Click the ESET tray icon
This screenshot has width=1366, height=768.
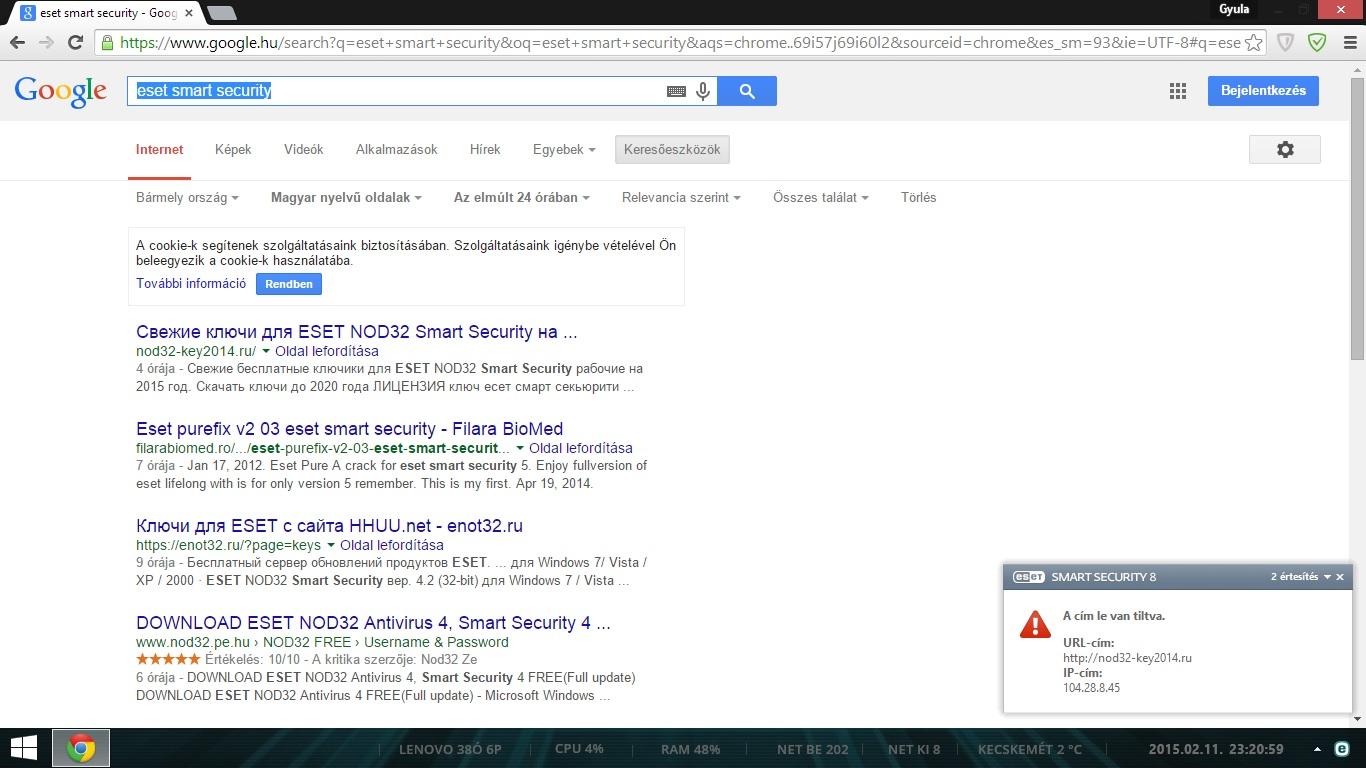tap(1342, 749)
